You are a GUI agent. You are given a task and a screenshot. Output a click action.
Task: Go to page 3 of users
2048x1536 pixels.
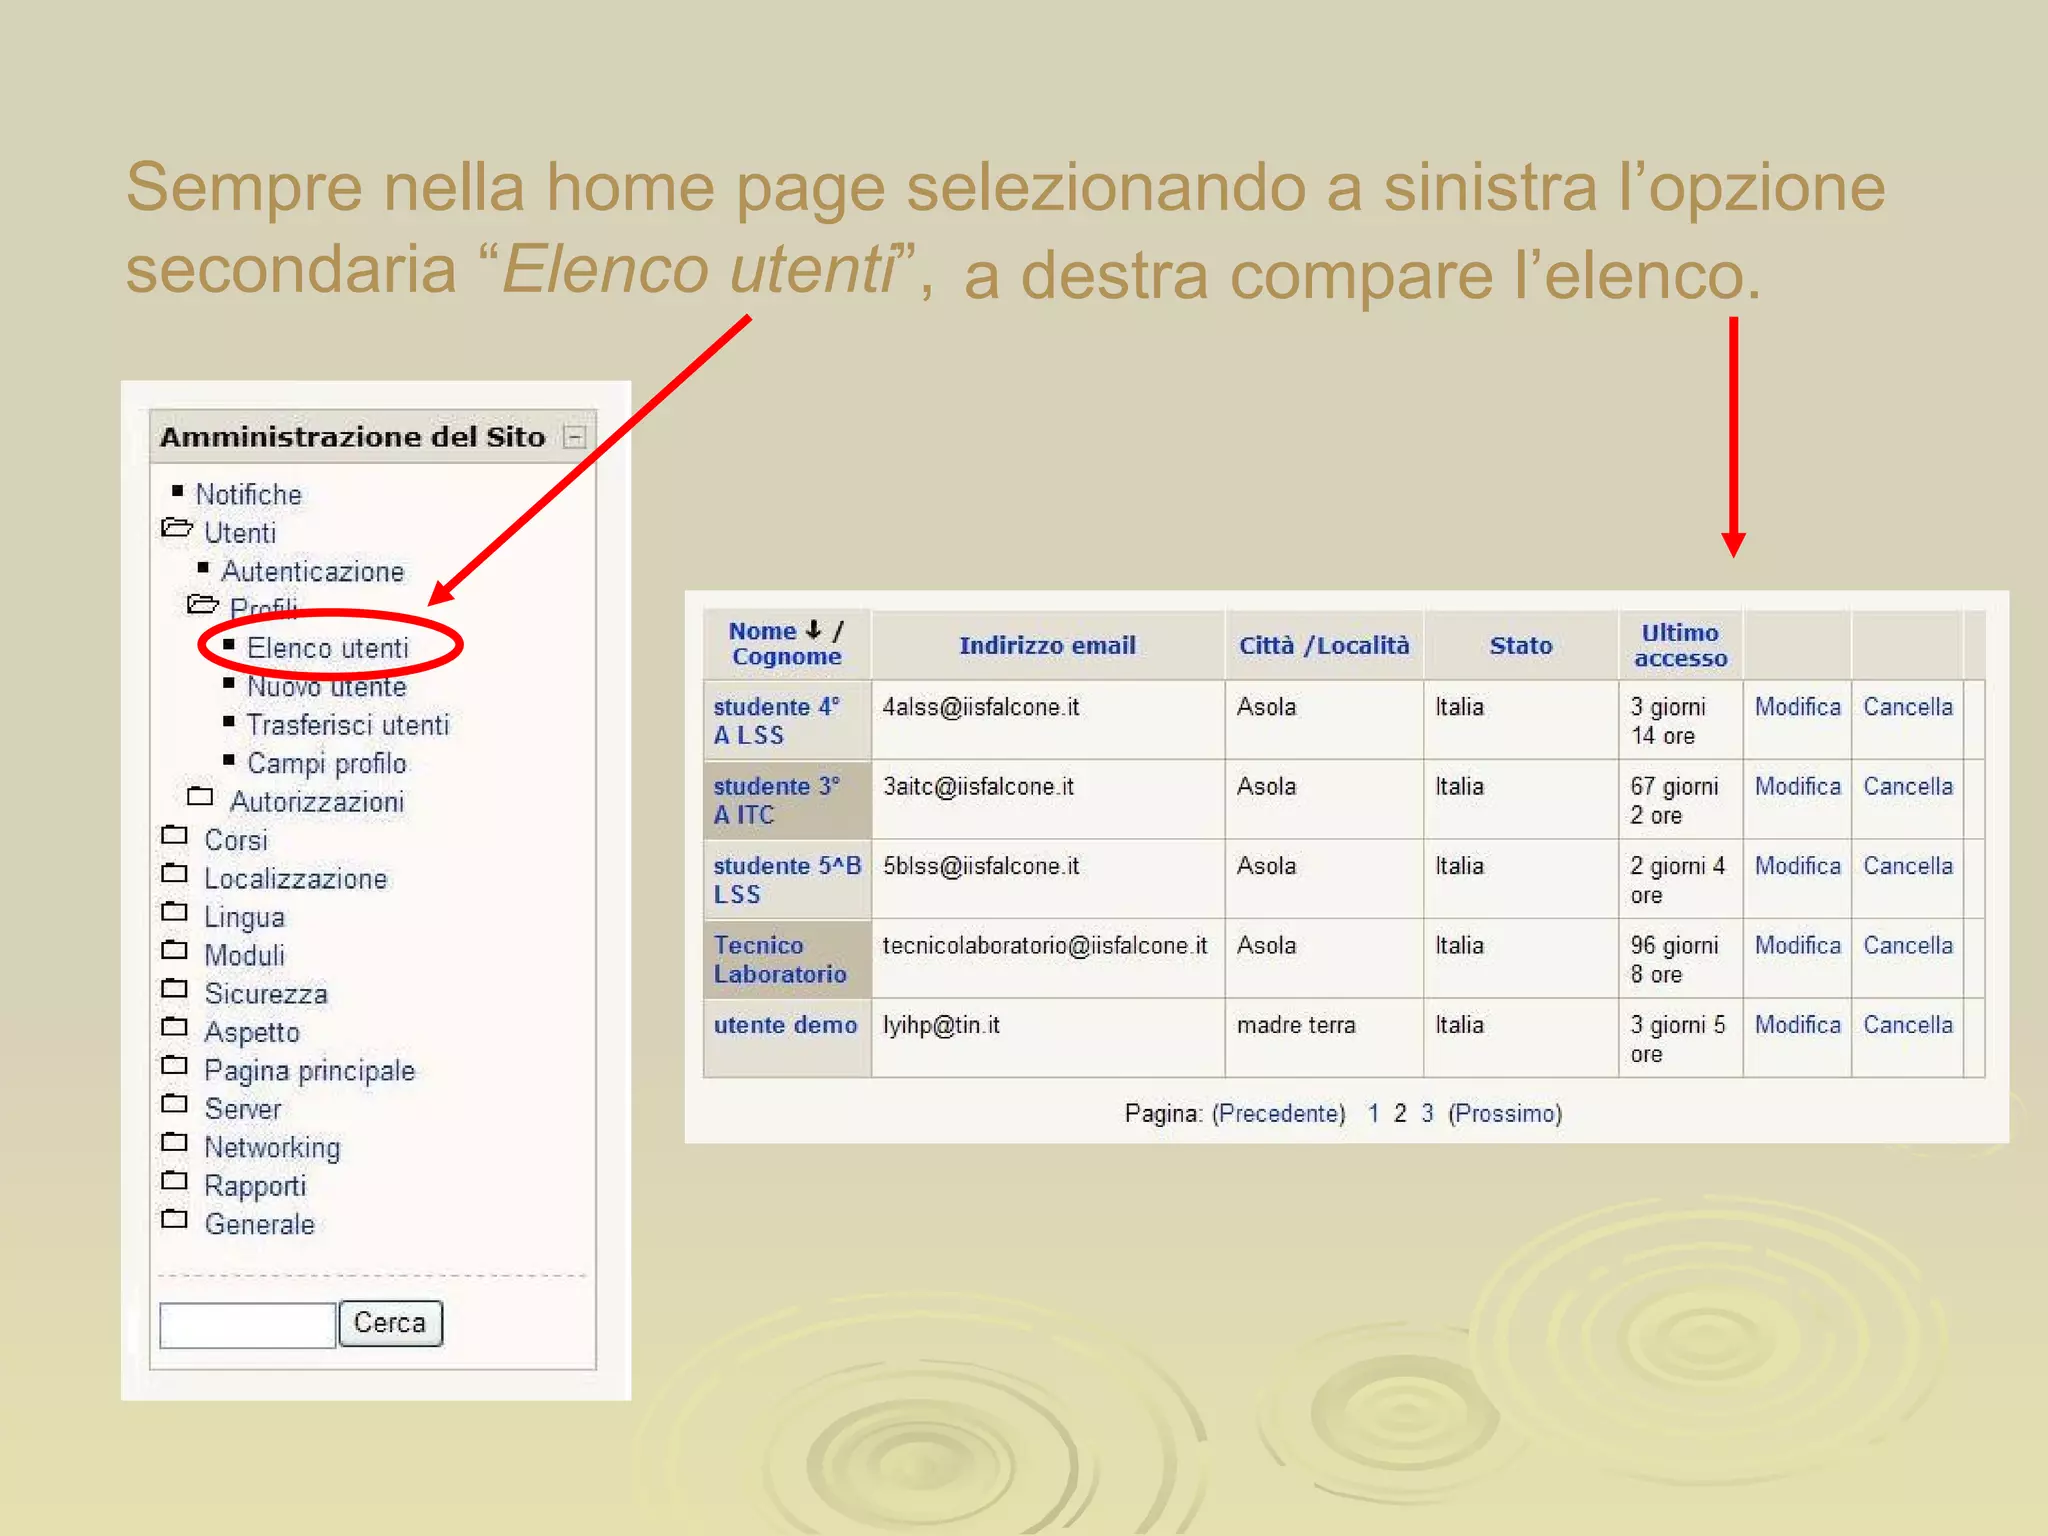tap(1427, 1114)
